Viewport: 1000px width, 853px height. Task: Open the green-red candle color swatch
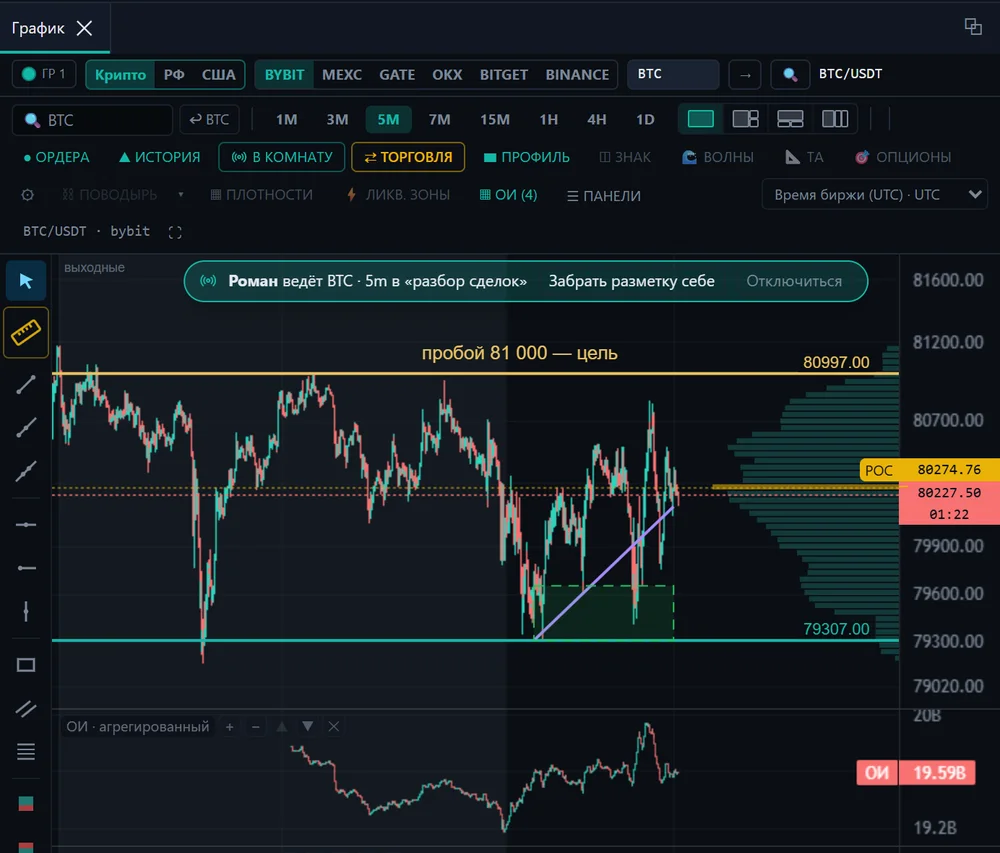pos(26,804)
